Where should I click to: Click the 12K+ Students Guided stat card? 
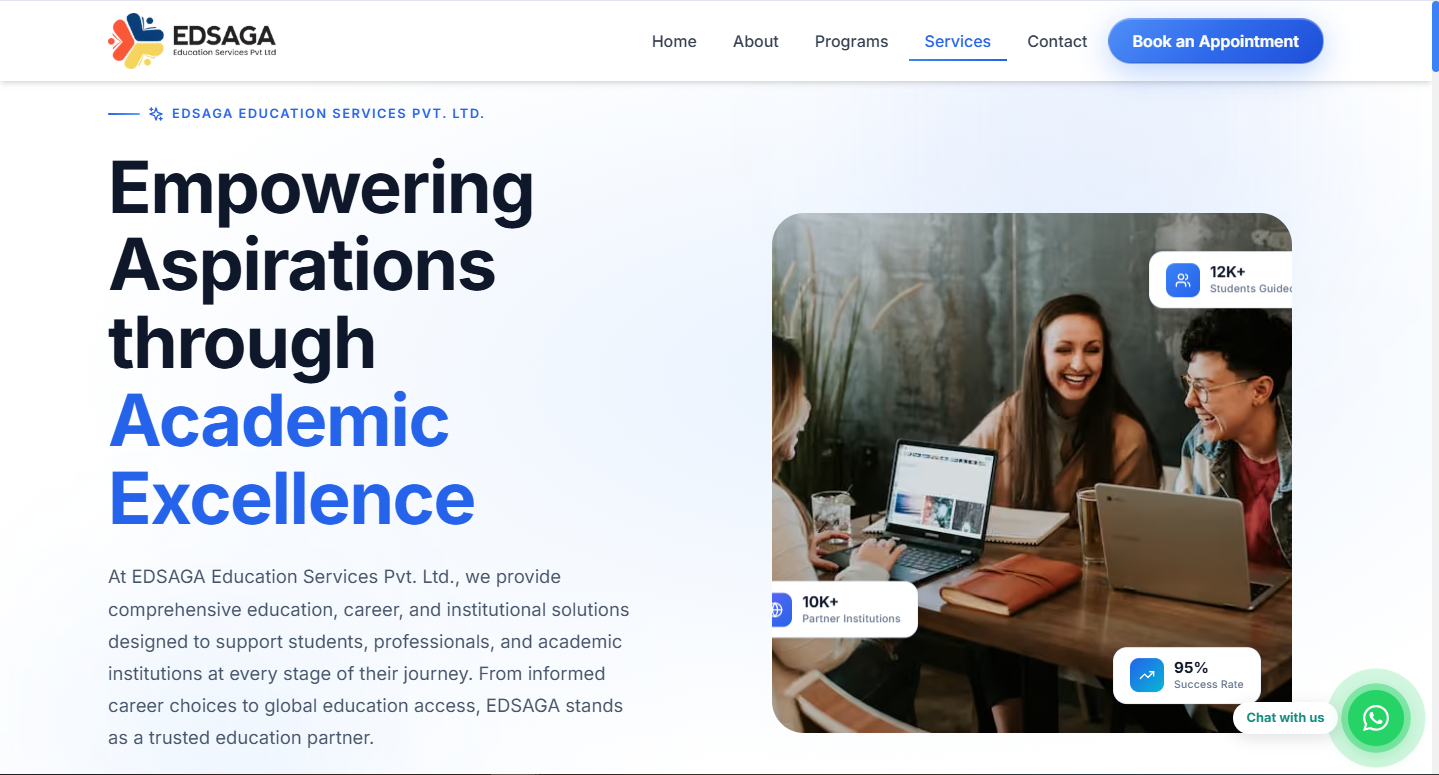[1221, 280]
